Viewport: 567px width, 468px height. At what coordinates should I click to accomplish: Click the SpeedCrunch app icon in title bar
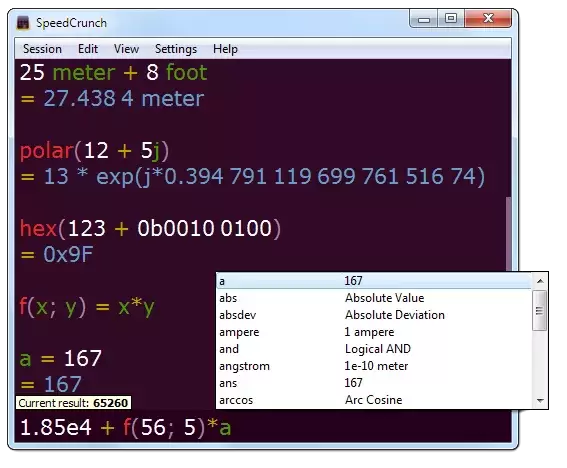click(x=23, y=23)
